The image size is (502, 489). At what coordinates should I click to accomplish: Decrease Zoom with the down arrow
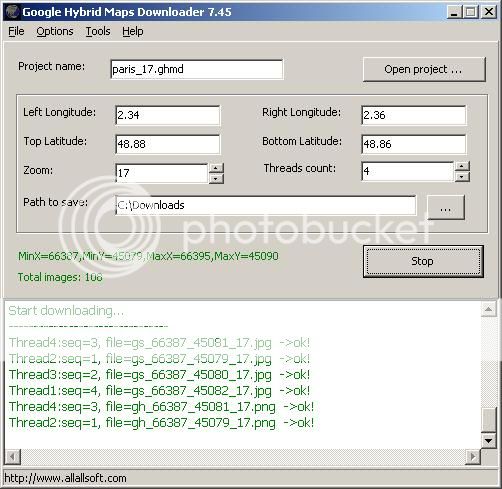[x=216, y=179]
